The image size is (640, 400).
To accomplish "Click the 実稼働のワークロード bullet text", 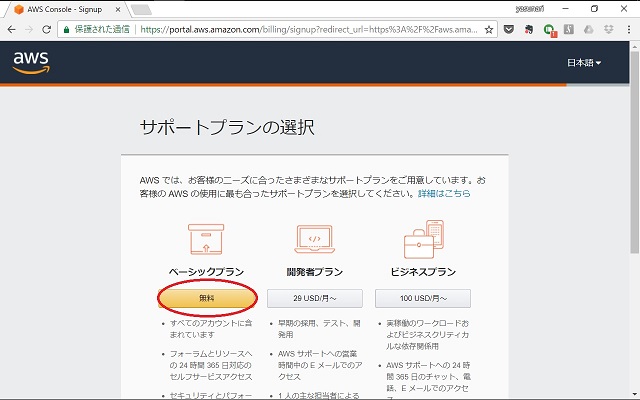I will [428, 335].
